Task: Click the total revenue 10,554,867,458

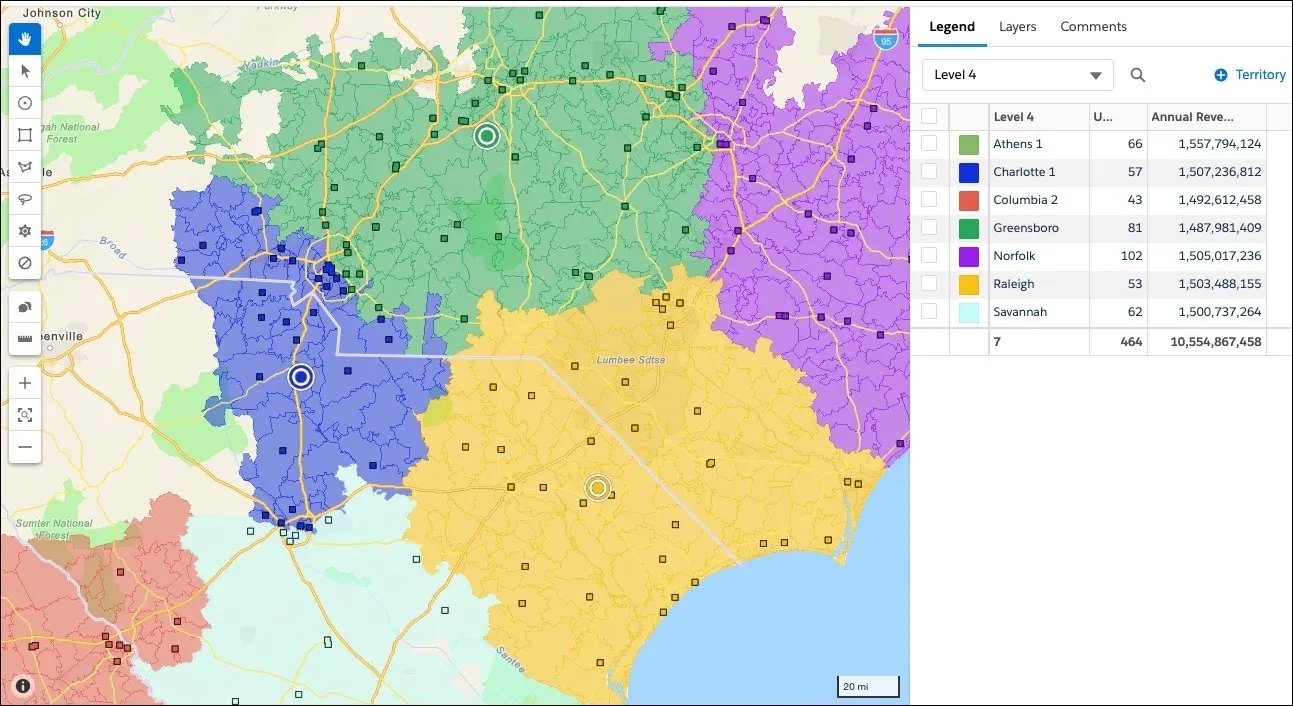Action: click(x=1216, y=342)
